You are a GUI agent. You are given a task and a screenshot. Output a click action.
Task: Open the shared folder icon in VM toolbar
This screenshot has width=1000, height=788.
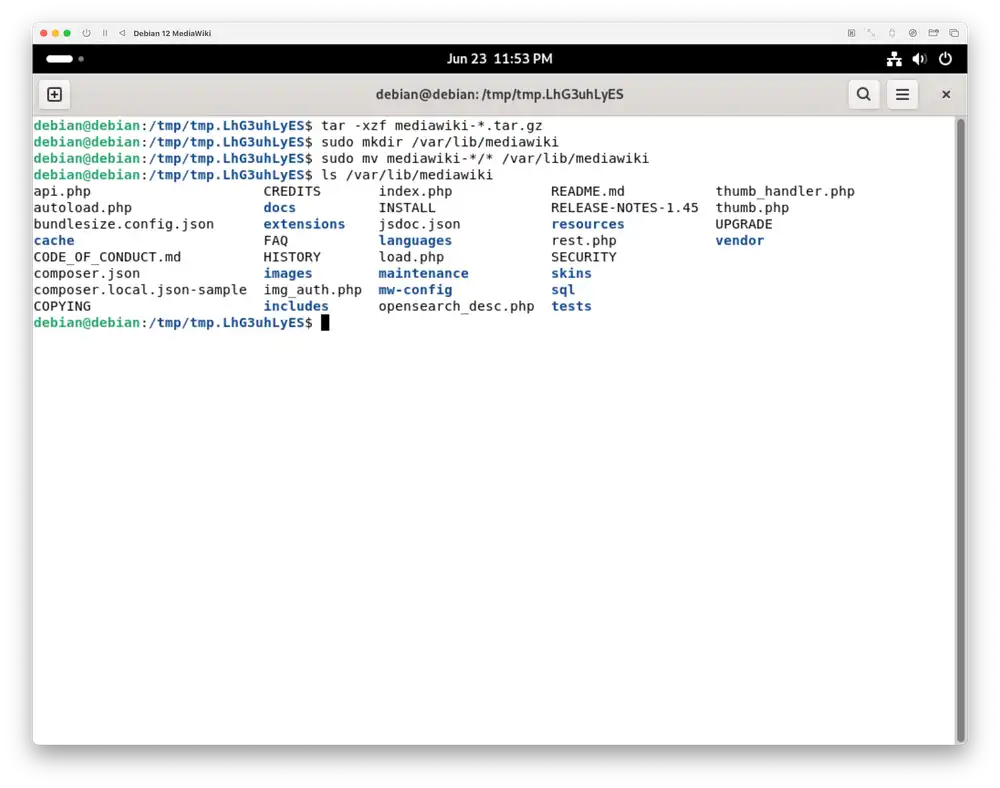(934, 33)
